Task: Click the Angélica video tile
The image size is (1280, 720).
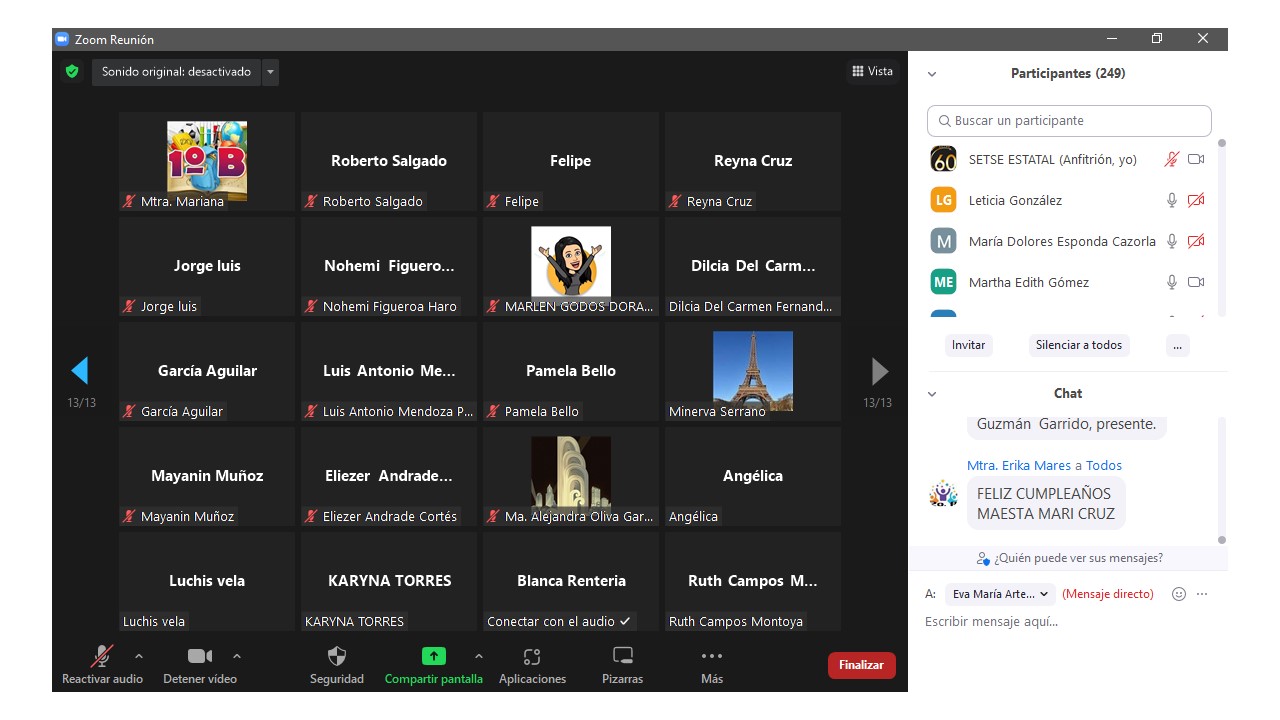Action: [x=753, y=476]
